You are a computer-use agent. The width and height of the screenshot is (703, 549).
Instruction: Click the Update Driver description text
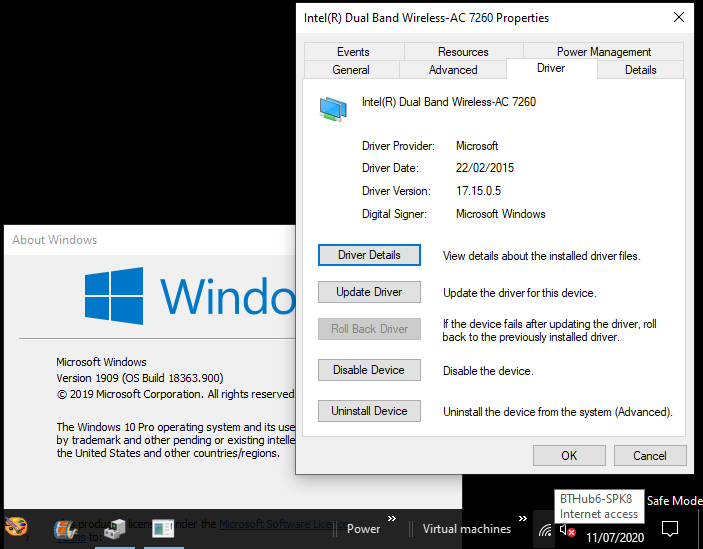click(520, 293)
